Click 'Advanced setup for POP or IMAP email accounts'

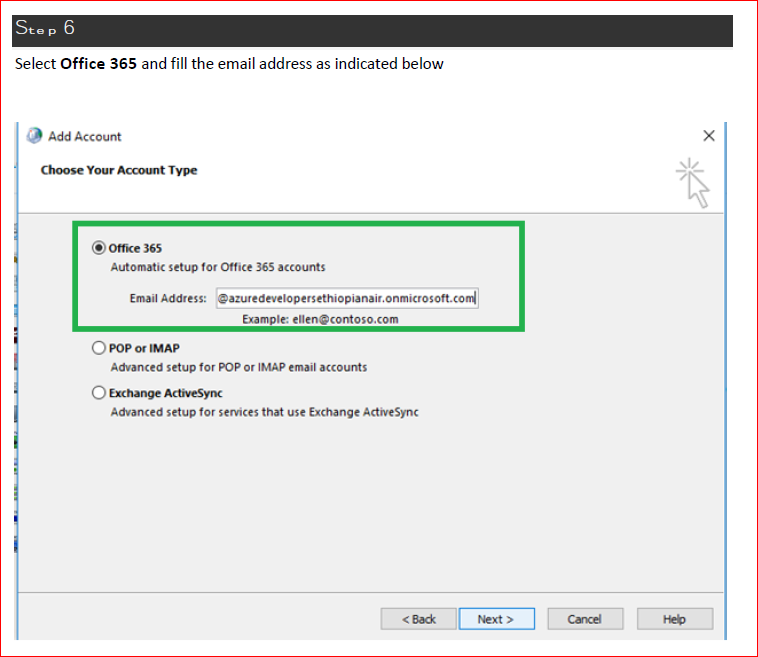click(x=239, y=367)
